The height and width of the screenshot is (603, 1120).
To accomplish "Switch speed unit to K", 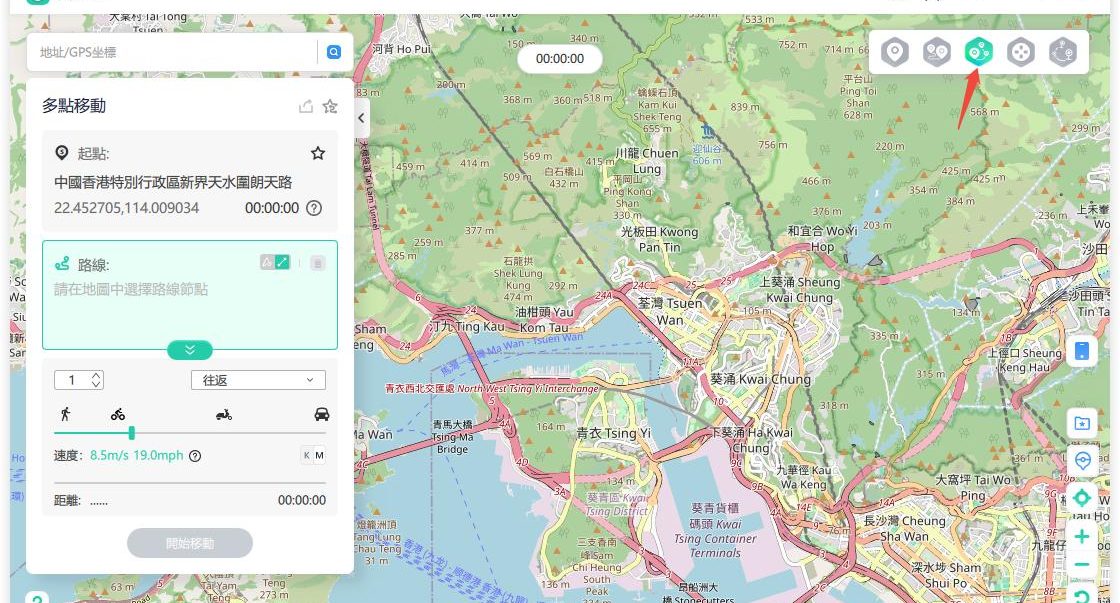I will click(x=307, y=456).
